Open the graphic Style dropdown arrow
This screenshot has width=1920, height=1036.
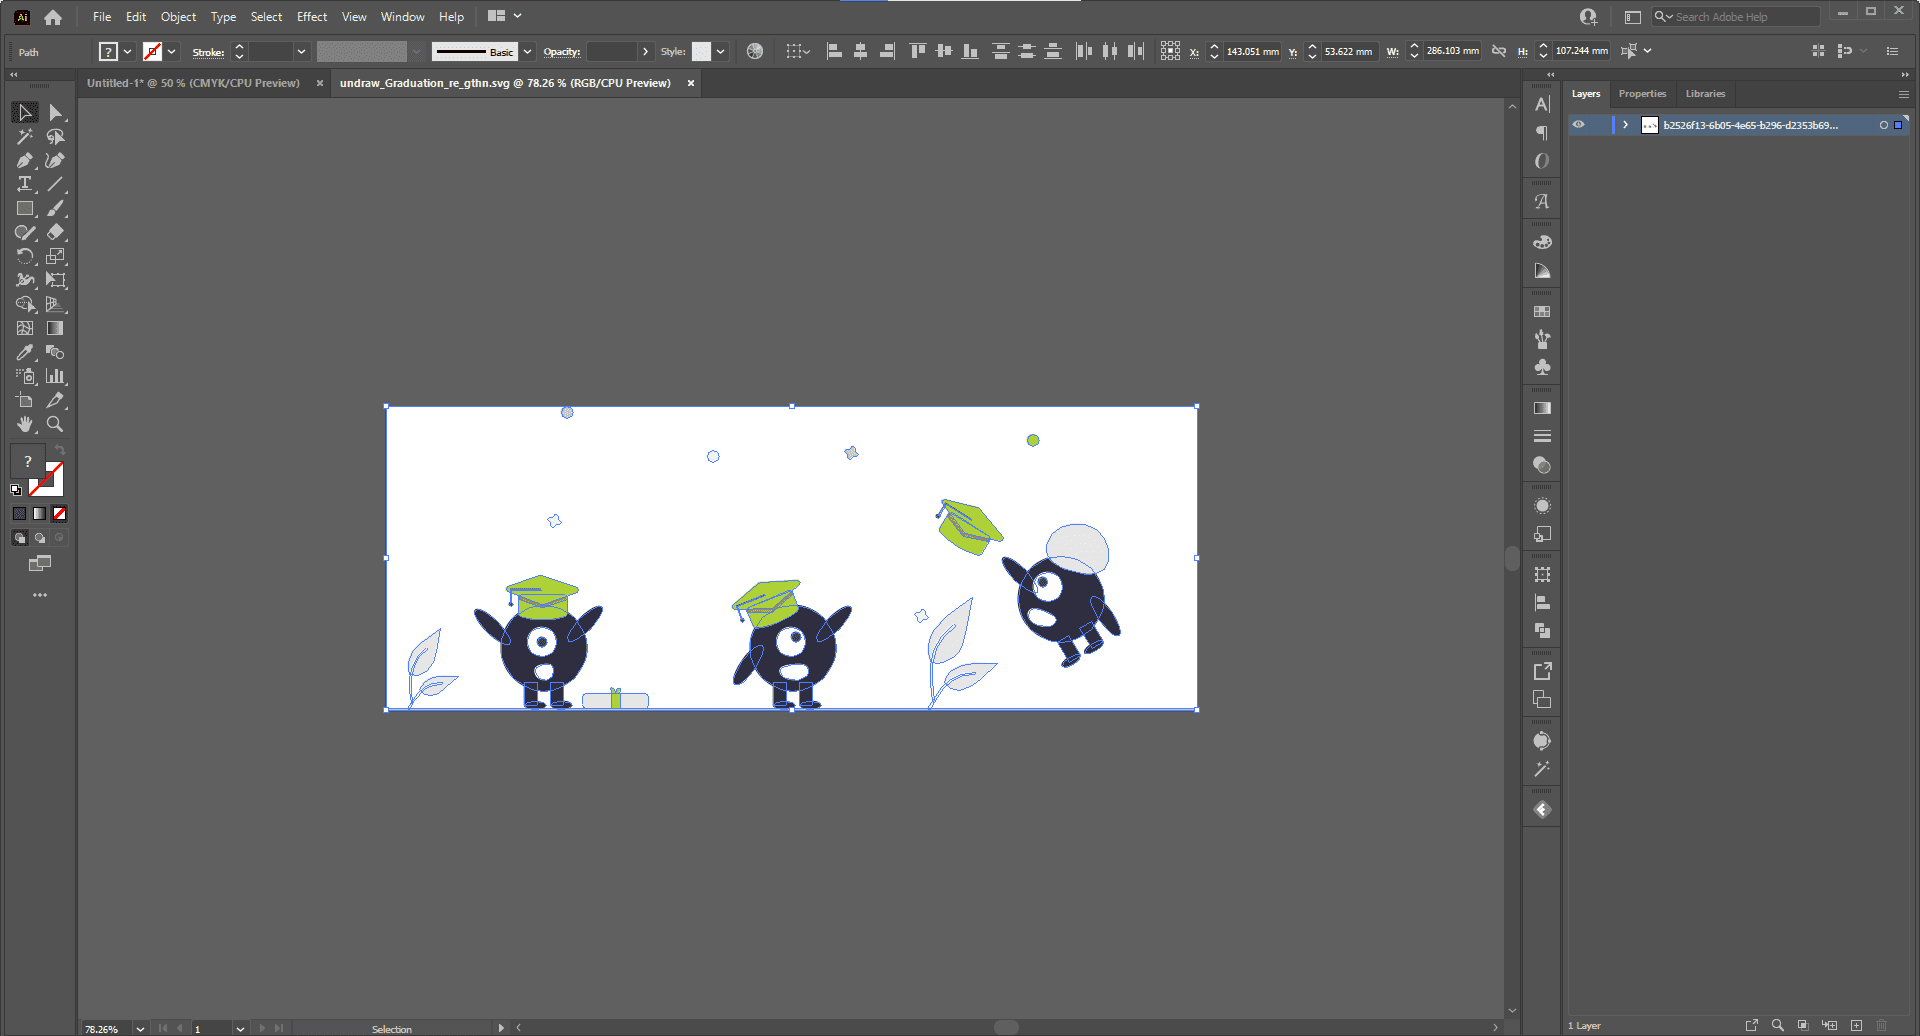720,52
